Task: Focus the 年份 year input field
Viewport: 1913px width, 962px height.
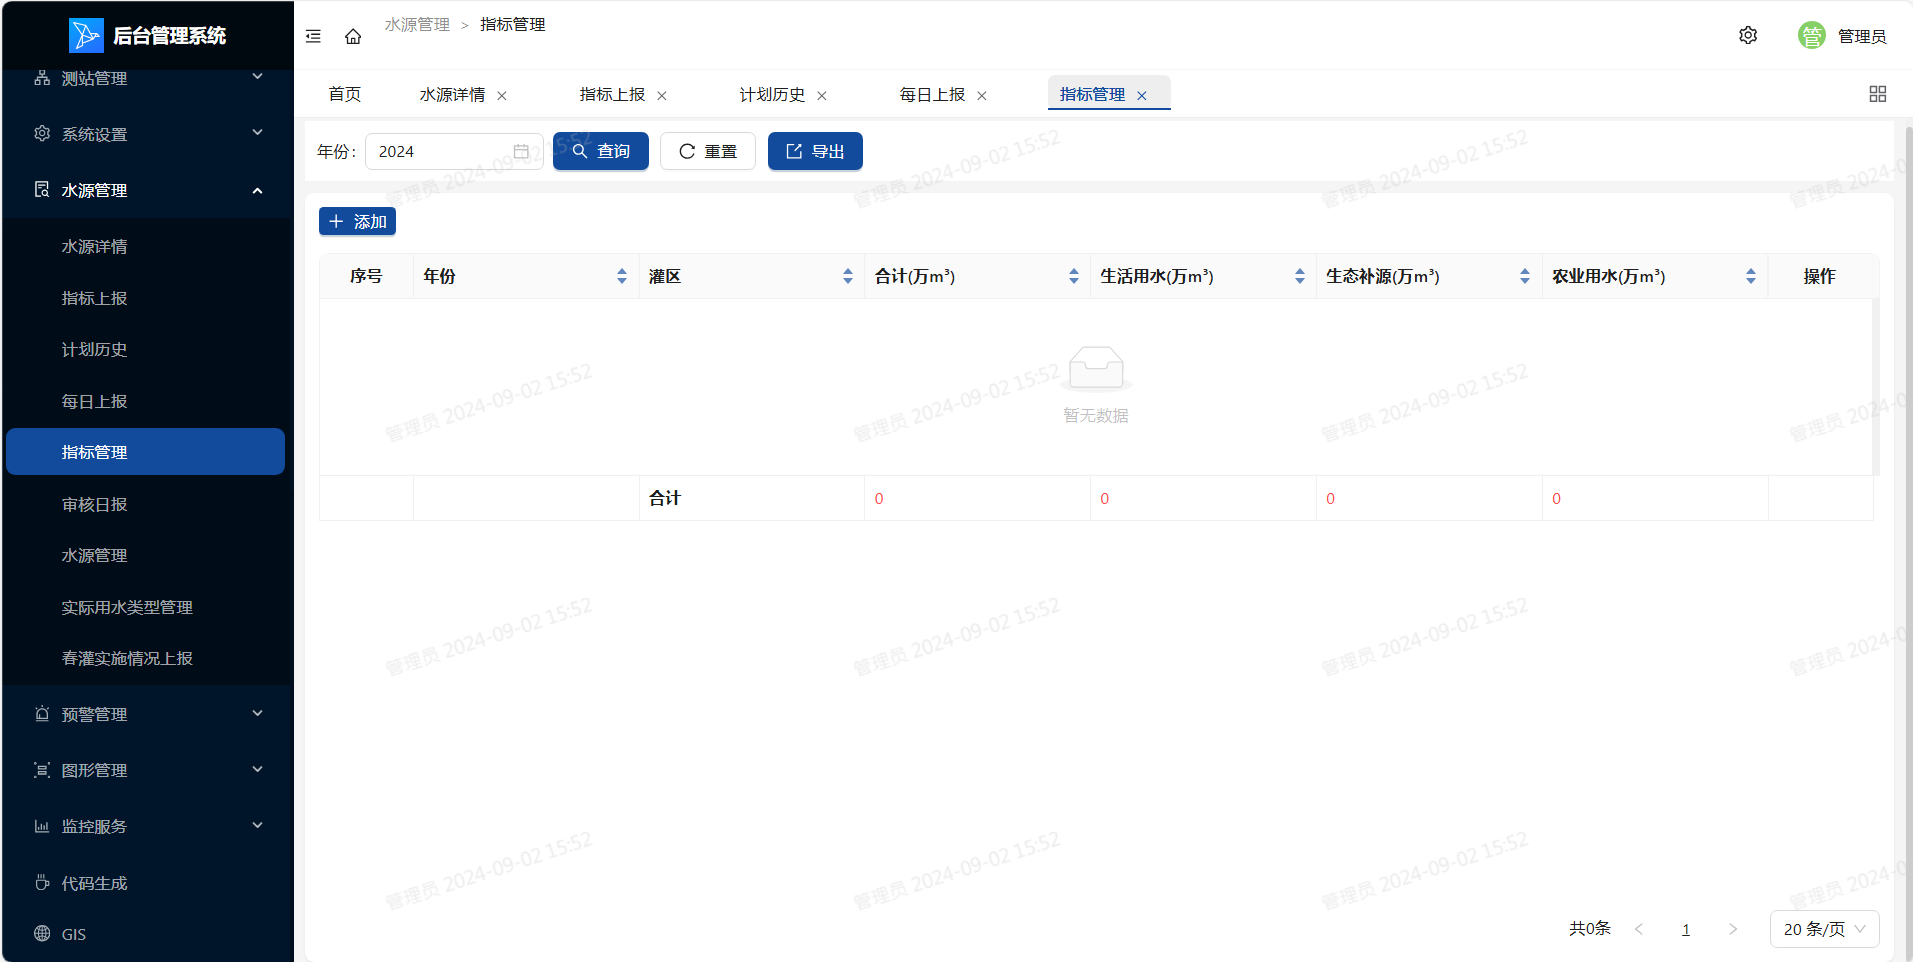Action: tap(454, 151)
